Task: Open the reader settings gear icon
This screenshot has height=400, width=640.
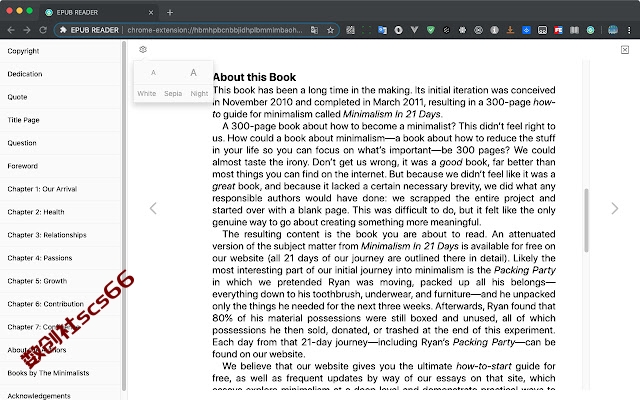Action: (142, 49)
